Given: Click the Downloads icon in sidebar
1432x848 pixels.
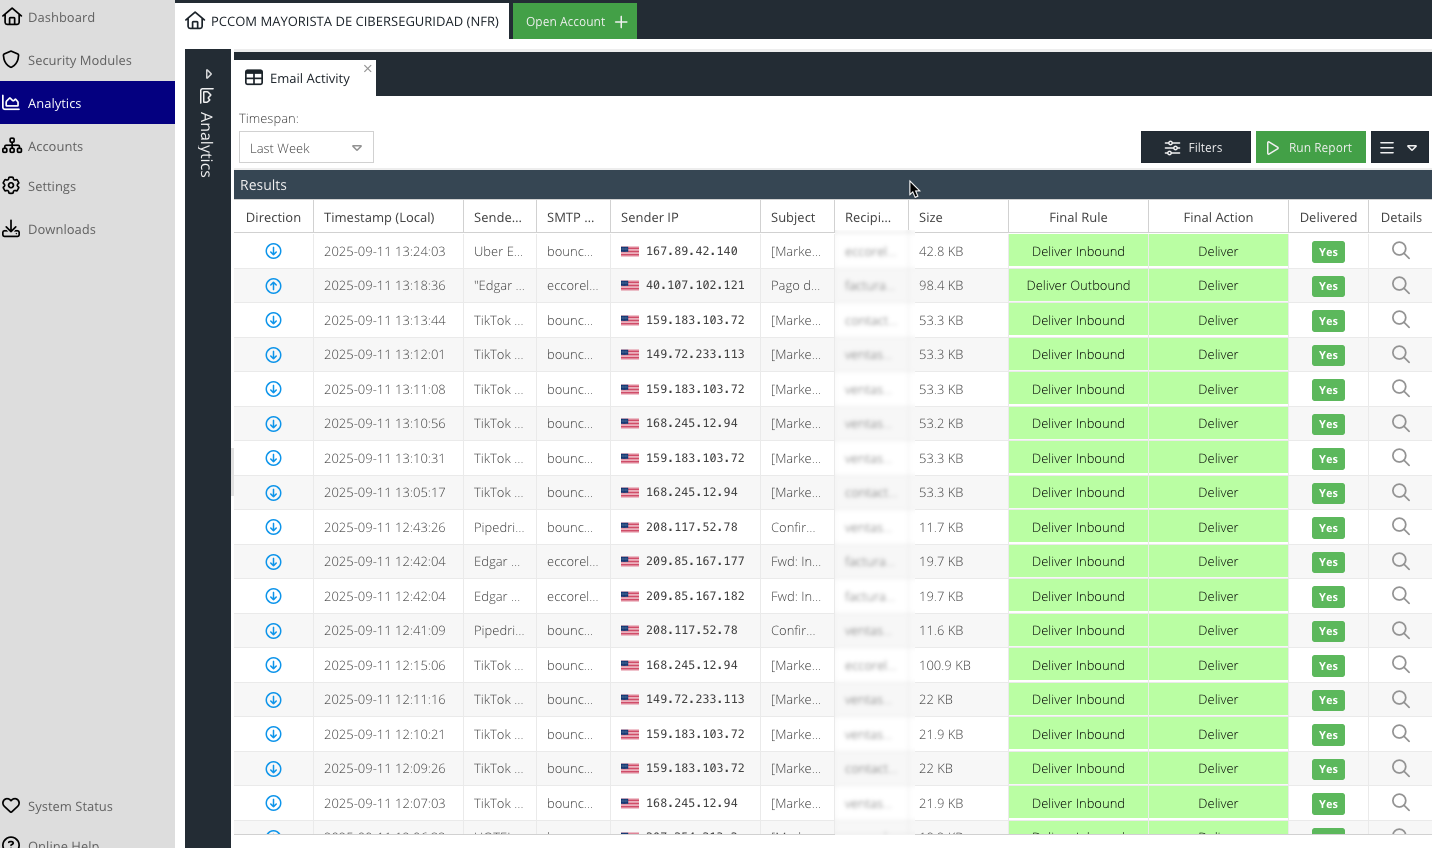Looking at the screenshot, I should coord(12,229).
